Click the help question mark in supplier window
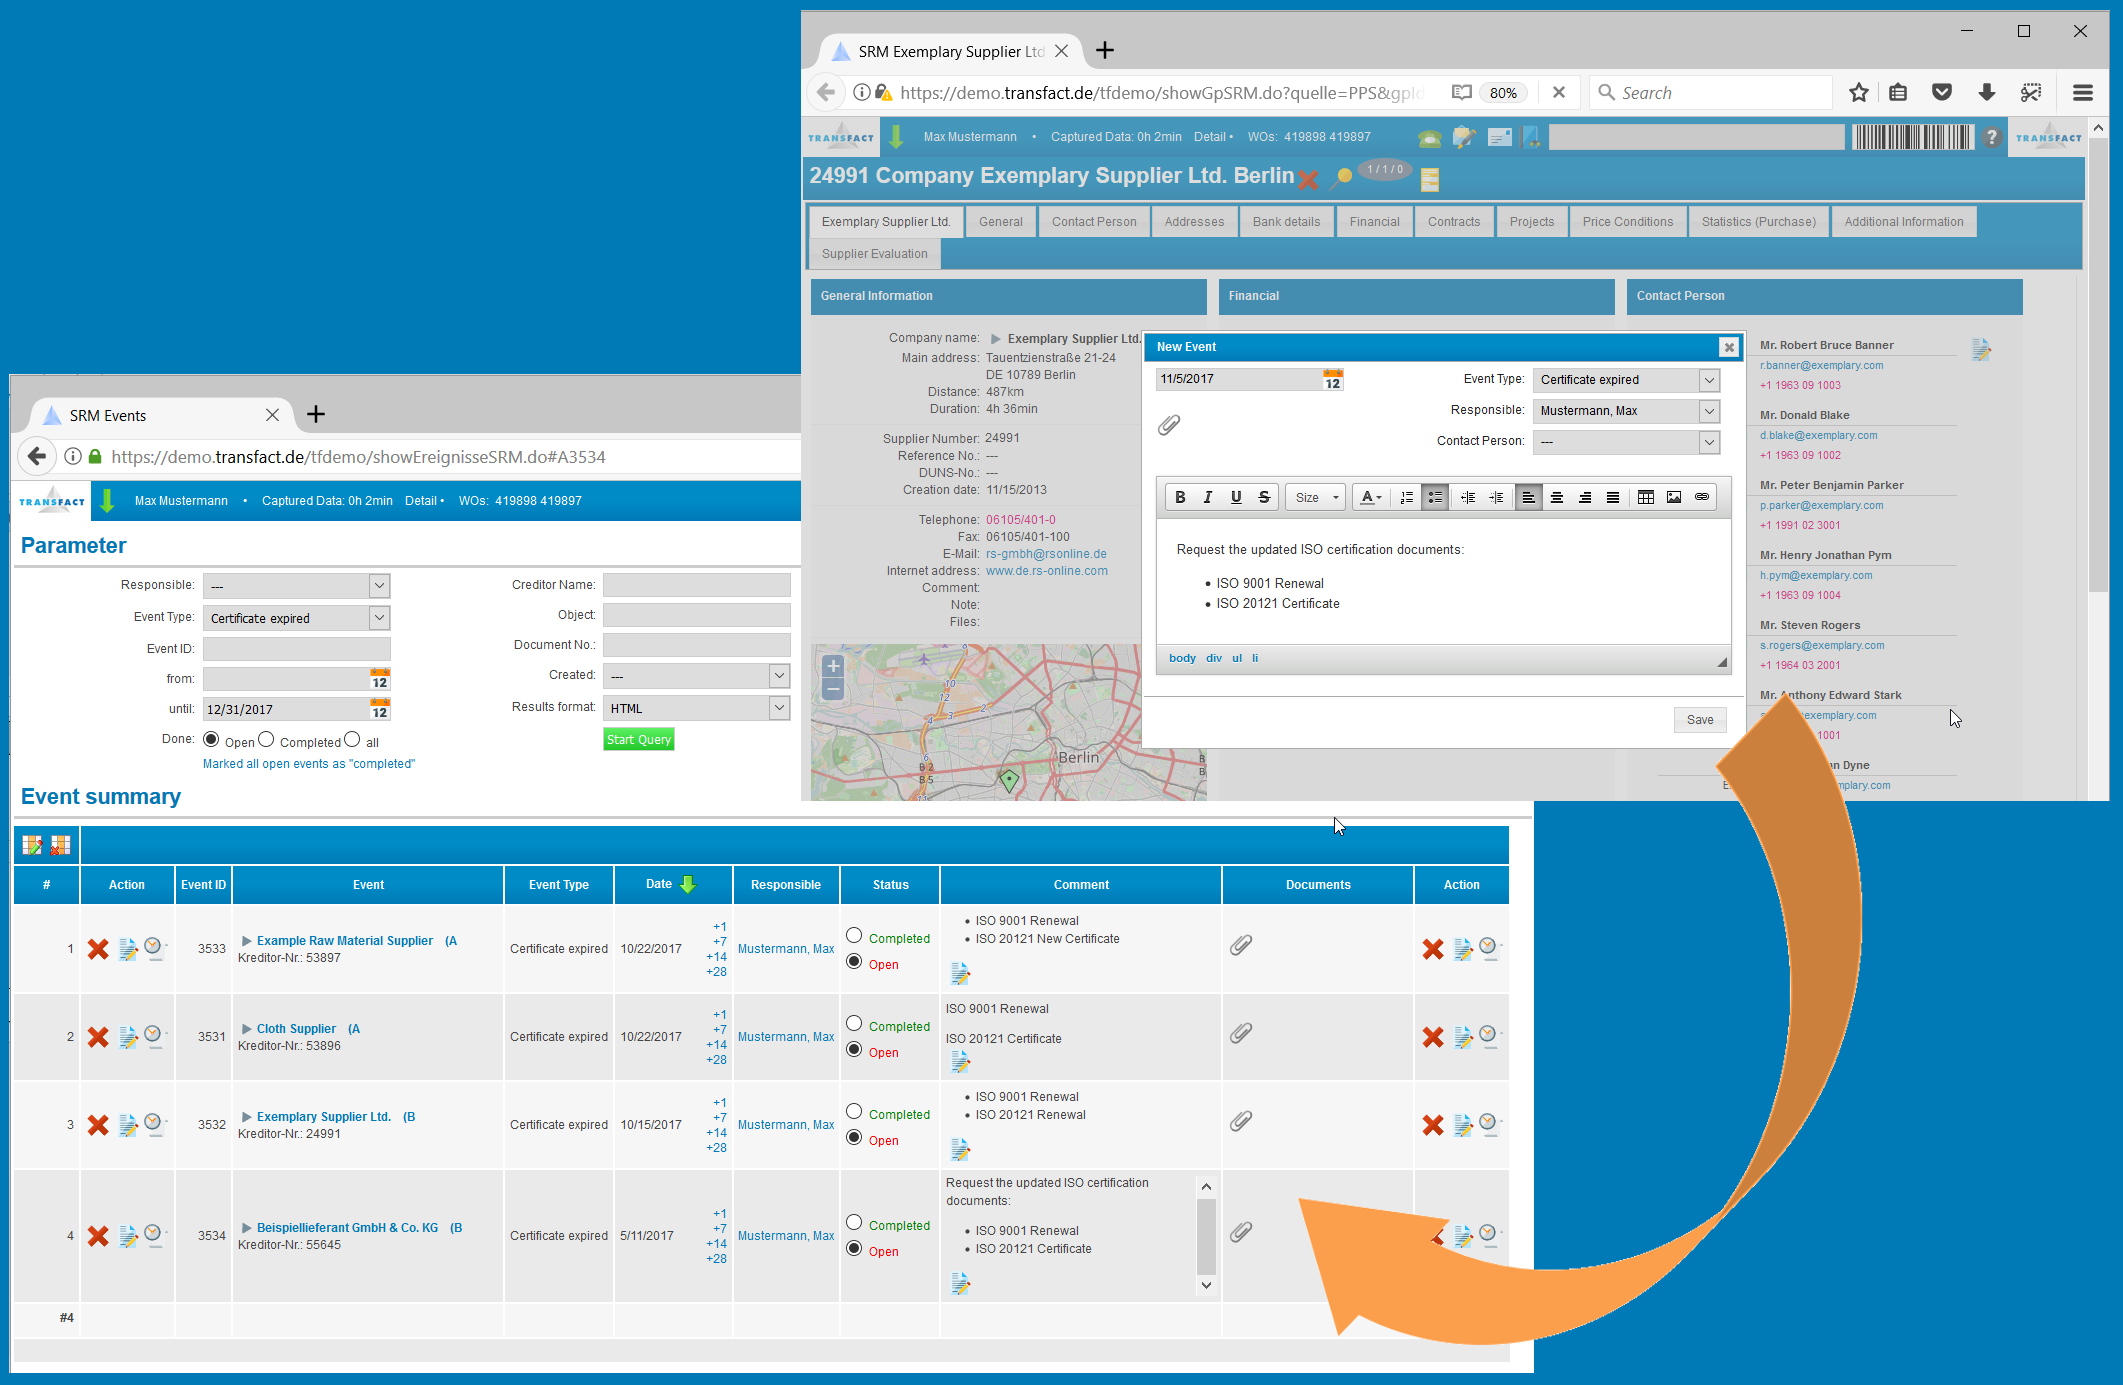 pos(1992,137)
